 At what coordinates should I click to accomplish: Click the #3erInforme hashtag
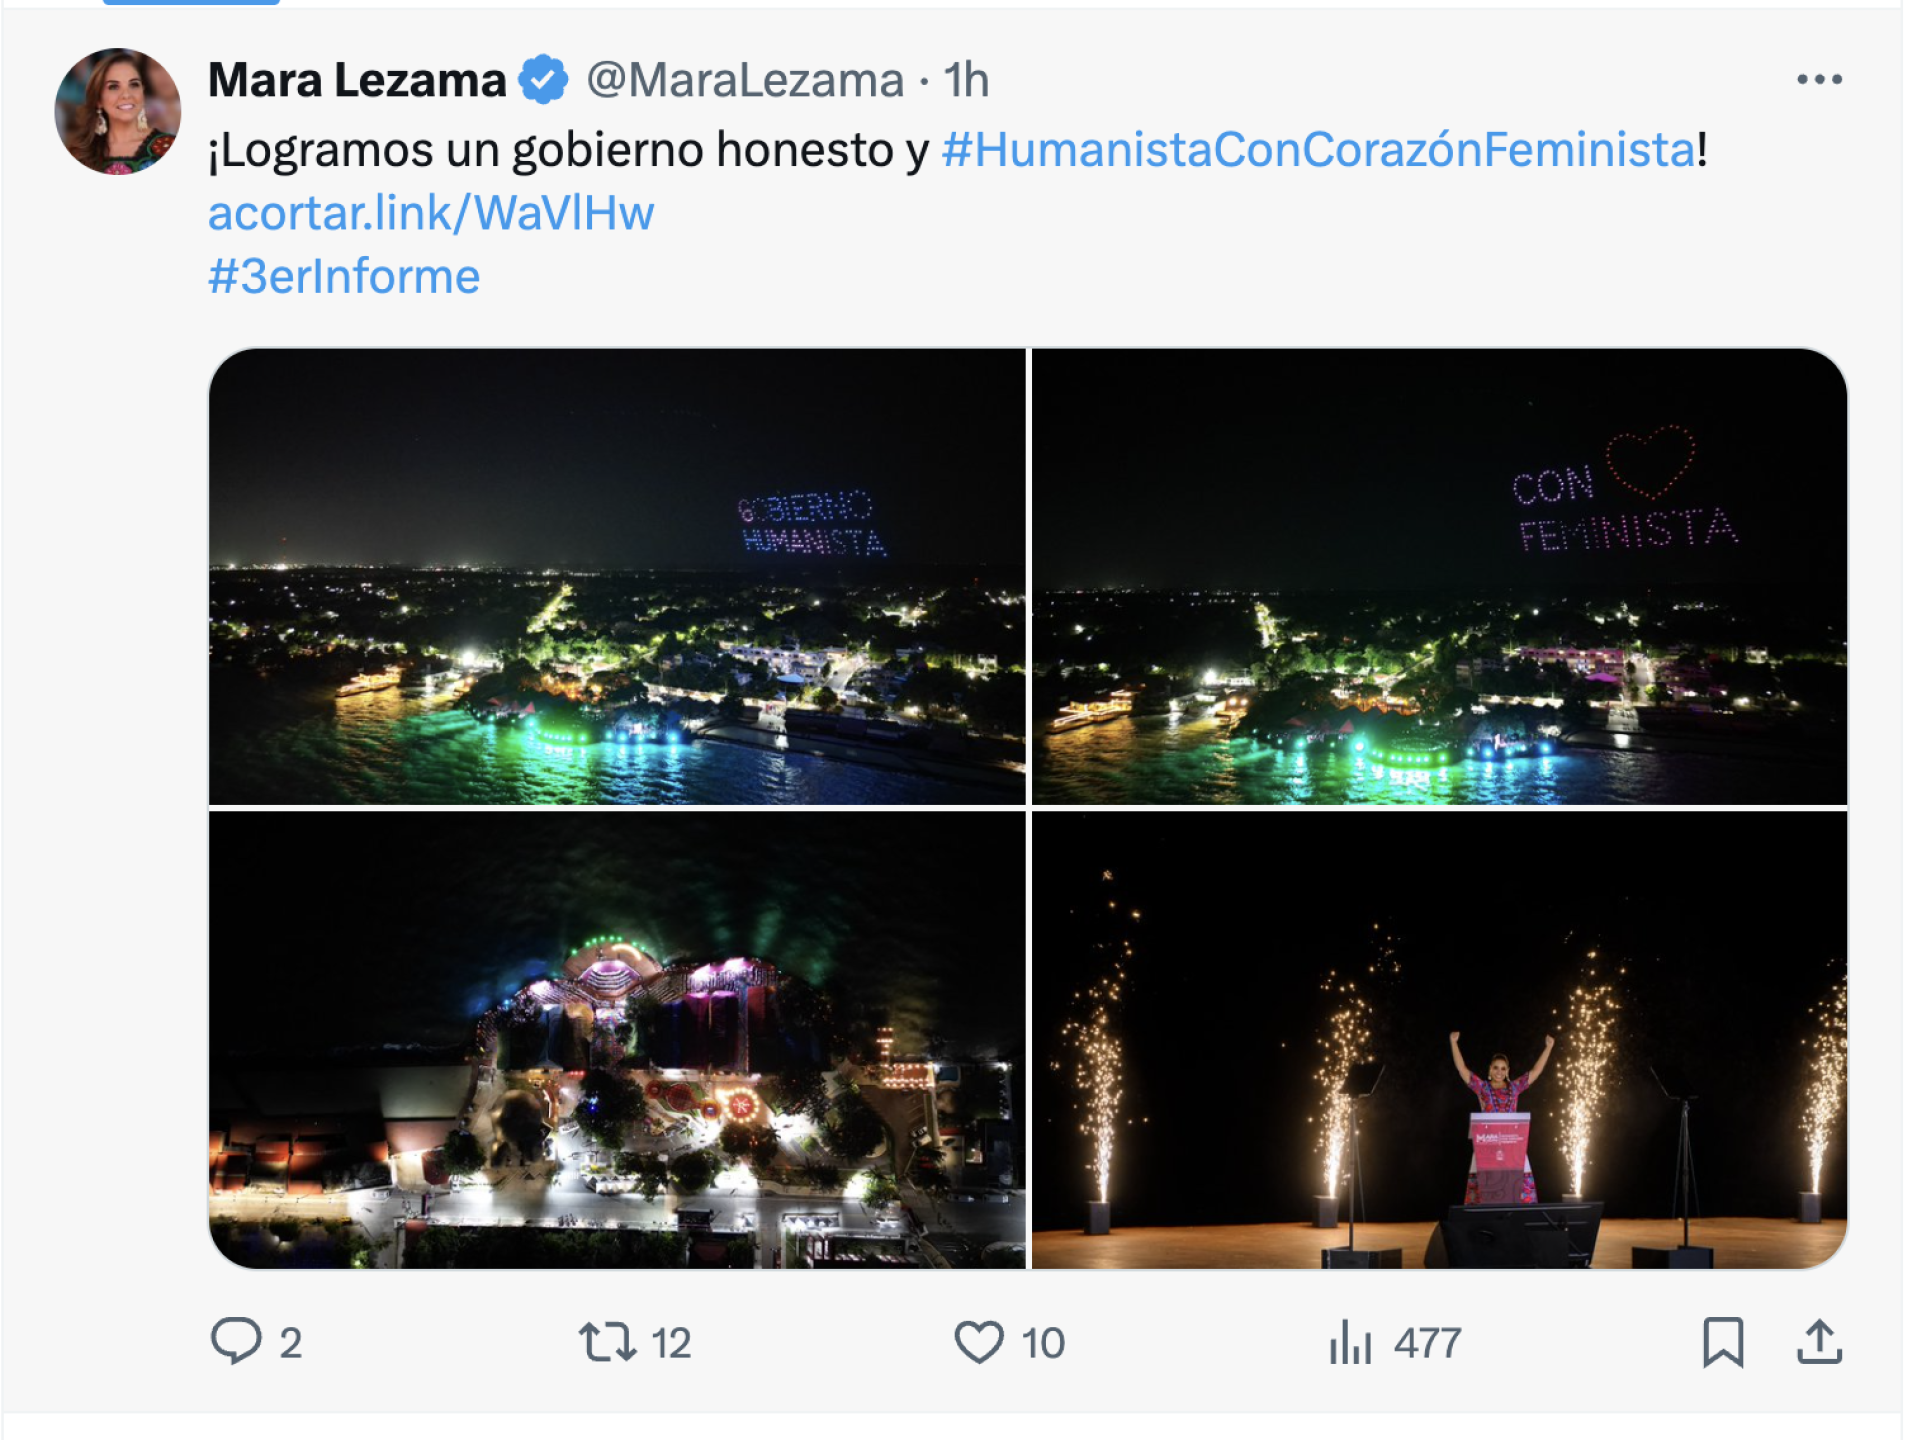[x=344, y=276]
